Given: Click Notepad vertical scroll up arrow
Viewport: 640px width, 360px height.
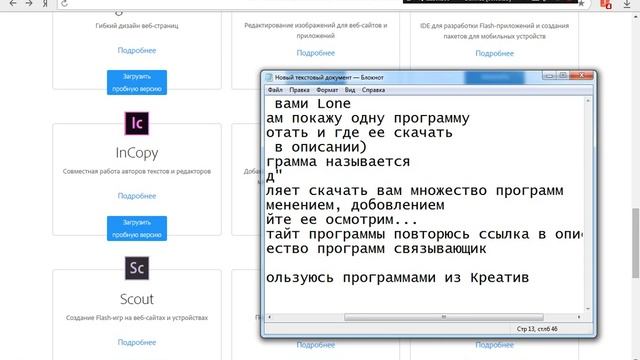Looking at the screenshot, I should [588, 100].
